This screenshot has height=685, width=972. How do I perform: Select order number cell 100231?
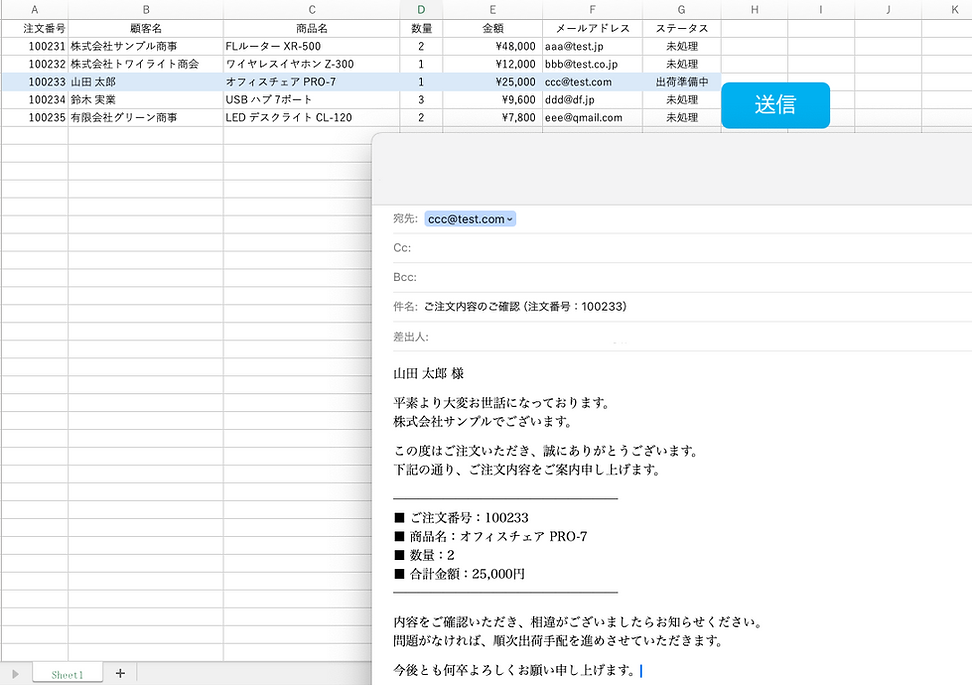click(35, 46)
